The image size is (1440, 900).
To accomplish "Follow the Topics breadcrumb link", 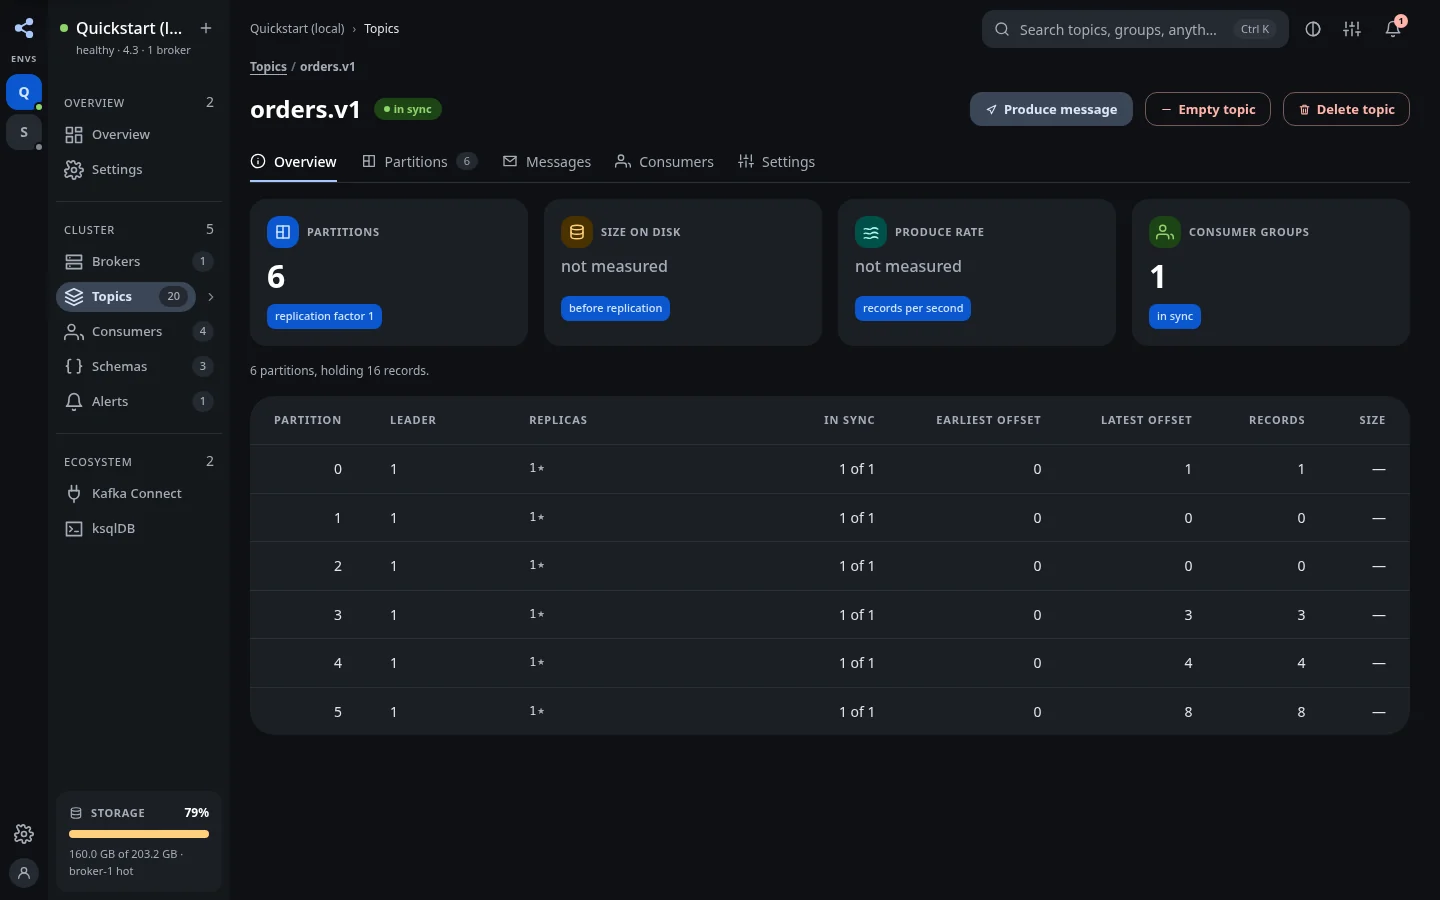I will pos(268,67).
